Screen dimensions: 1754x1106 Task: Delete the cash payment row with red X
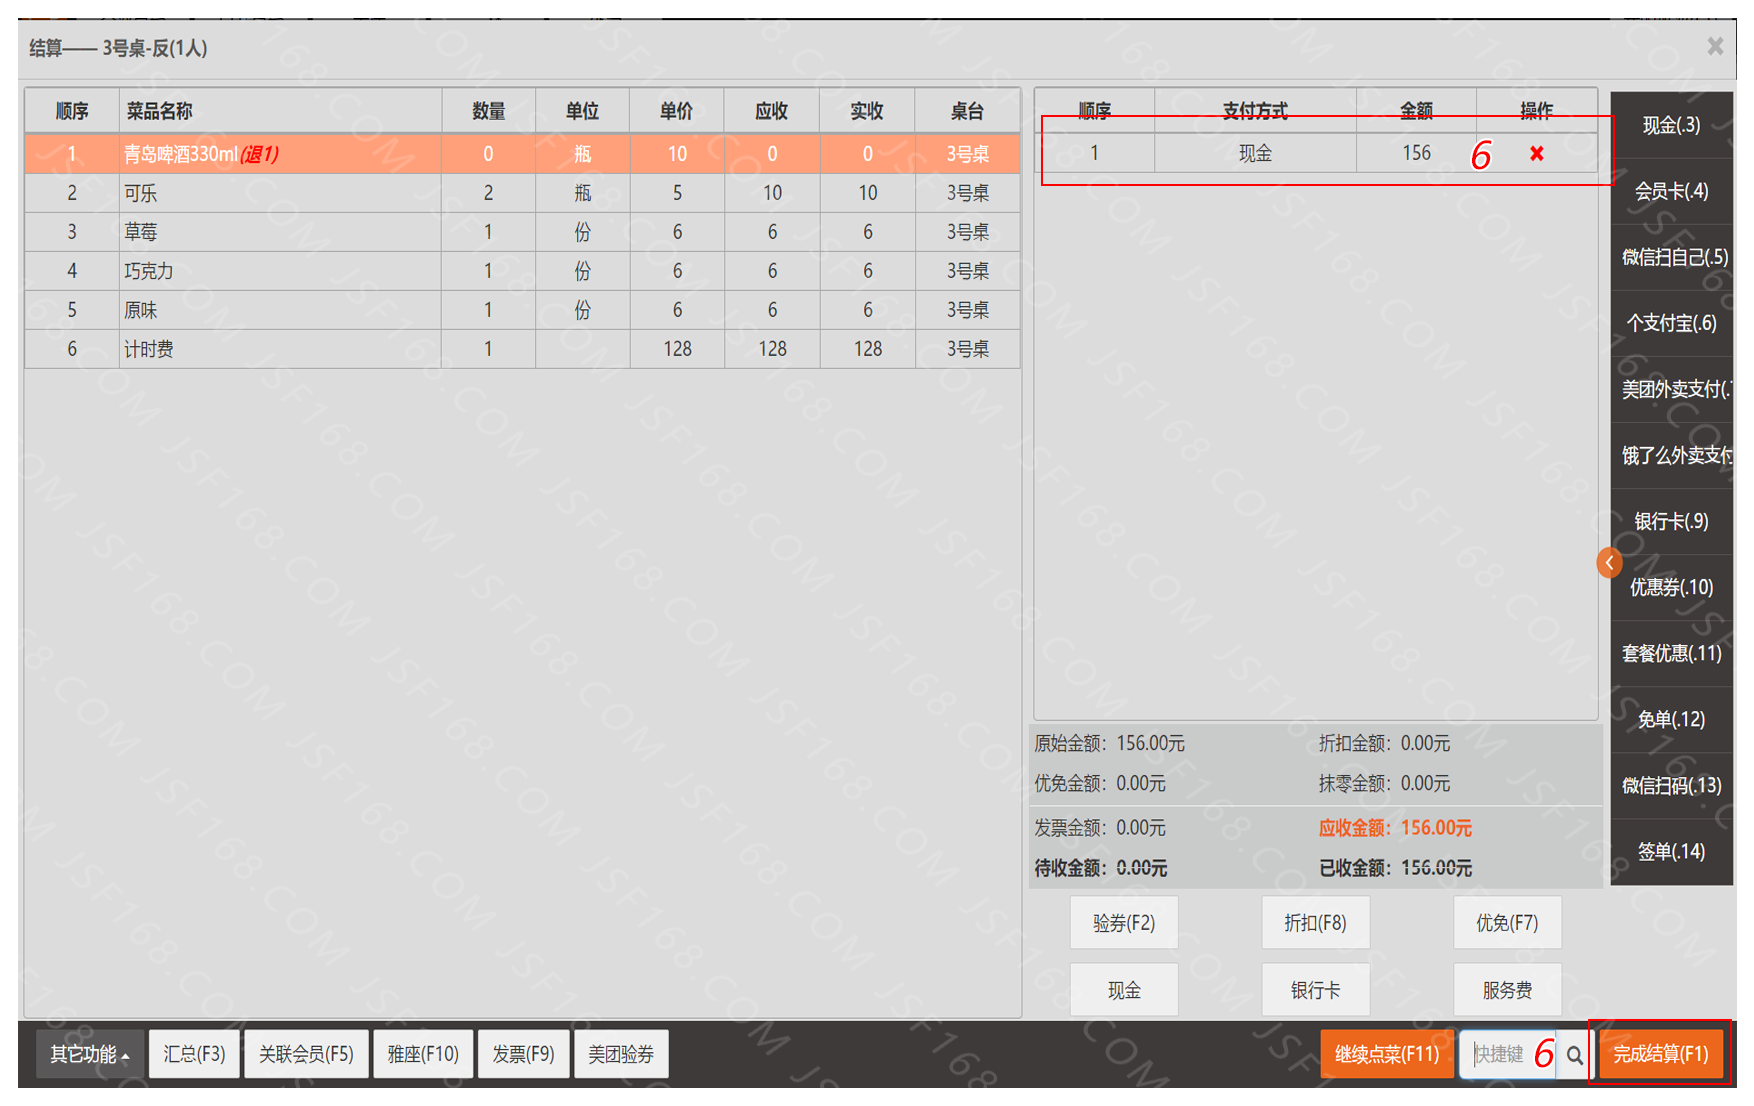click(x=1536, y=153)
